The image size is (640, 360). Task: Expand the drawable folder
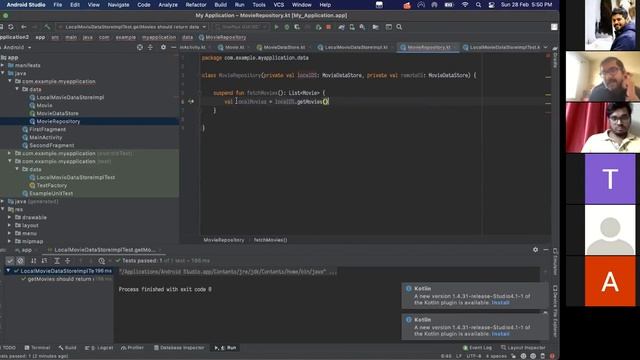(x=10, y=218)
